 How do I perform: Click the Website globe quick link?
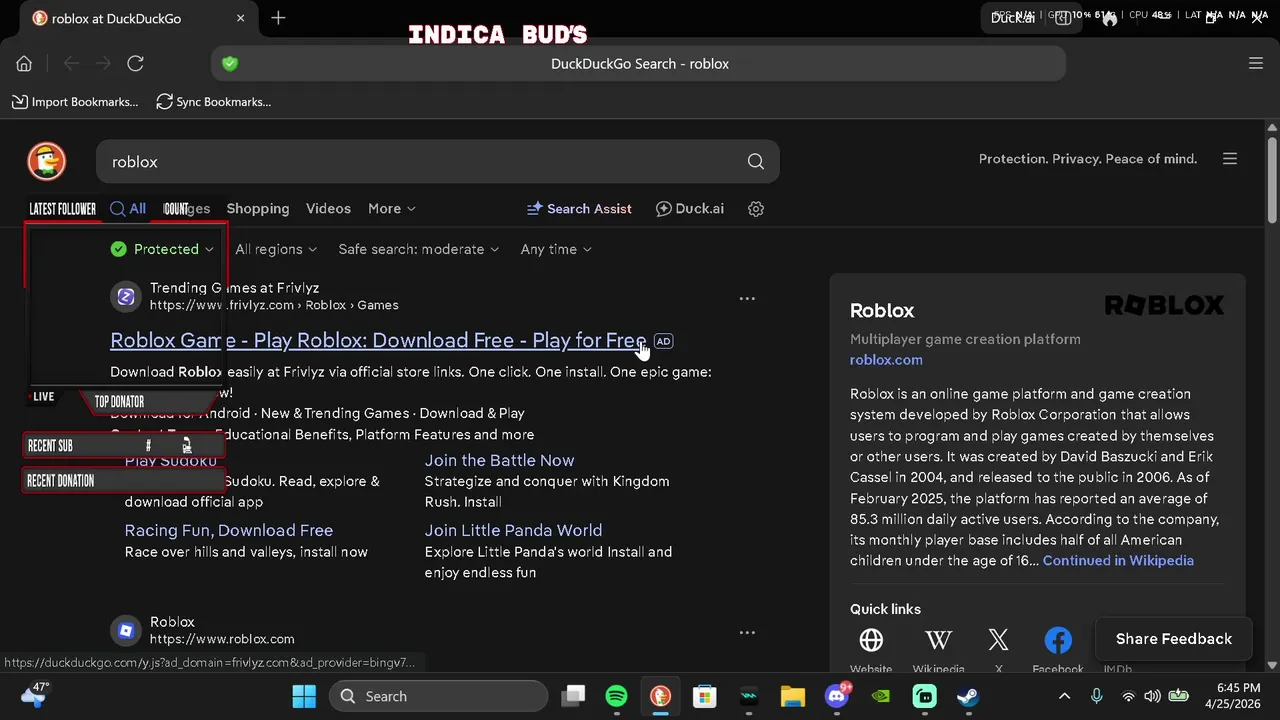(871, 640)
